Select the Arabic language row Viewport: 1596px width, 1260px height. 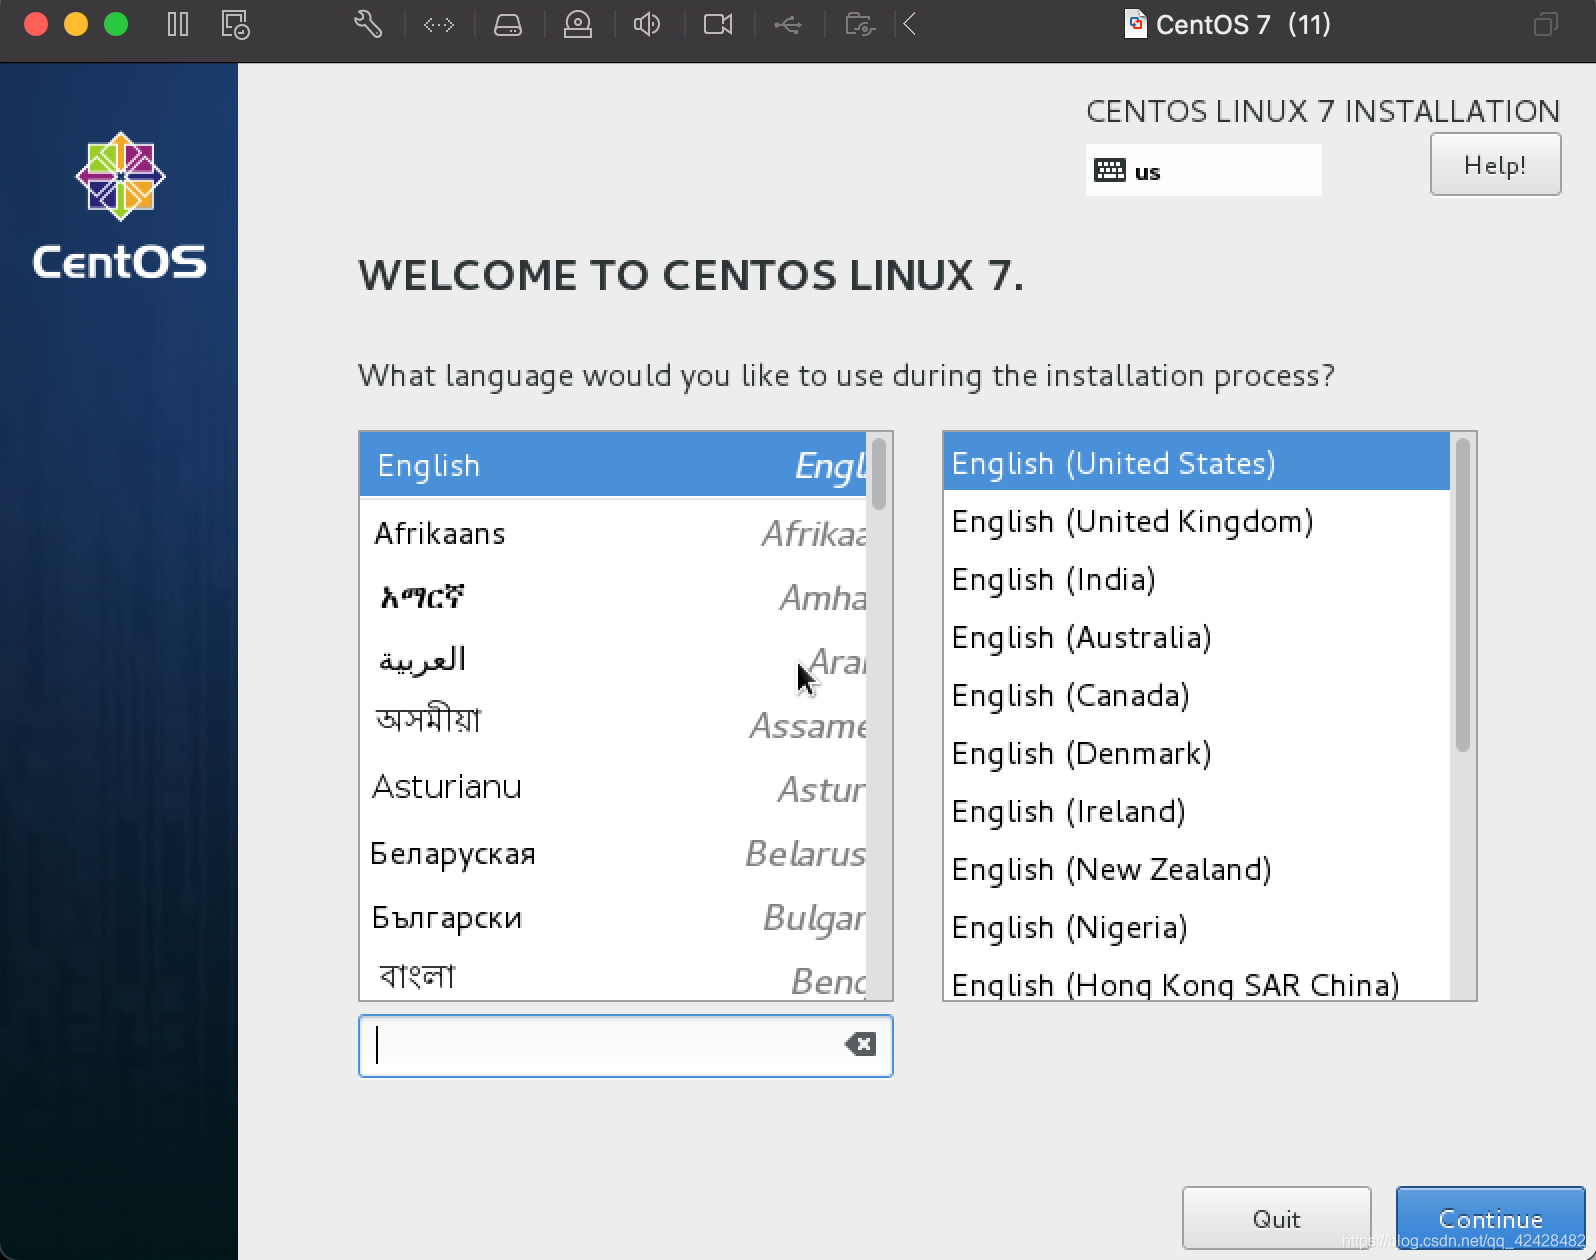click(613, 661)
